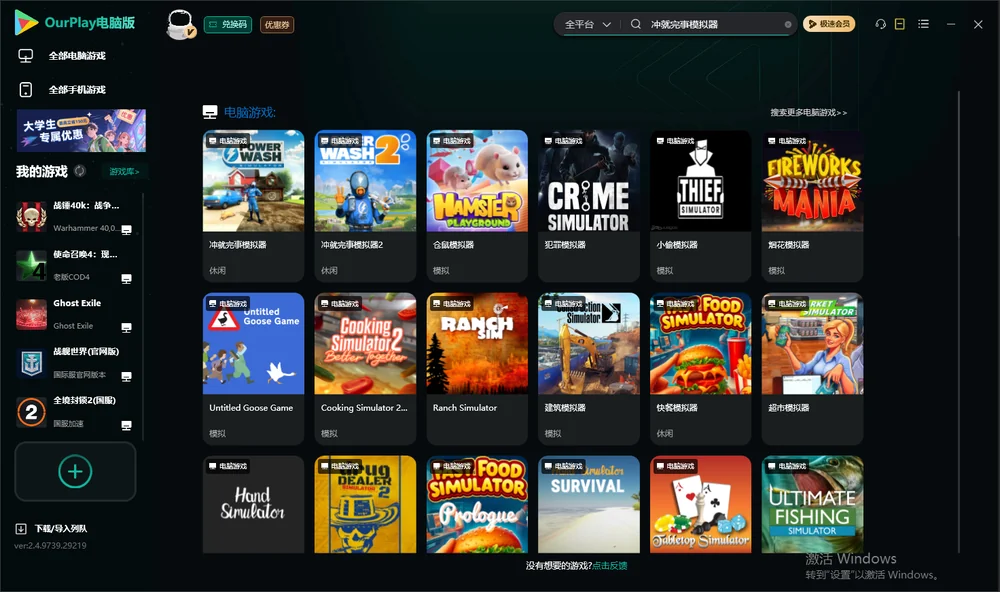Open the Ultimate Fishing Simulator card
This screenshot has width=1000, height=592.
(x=812, y=504)
